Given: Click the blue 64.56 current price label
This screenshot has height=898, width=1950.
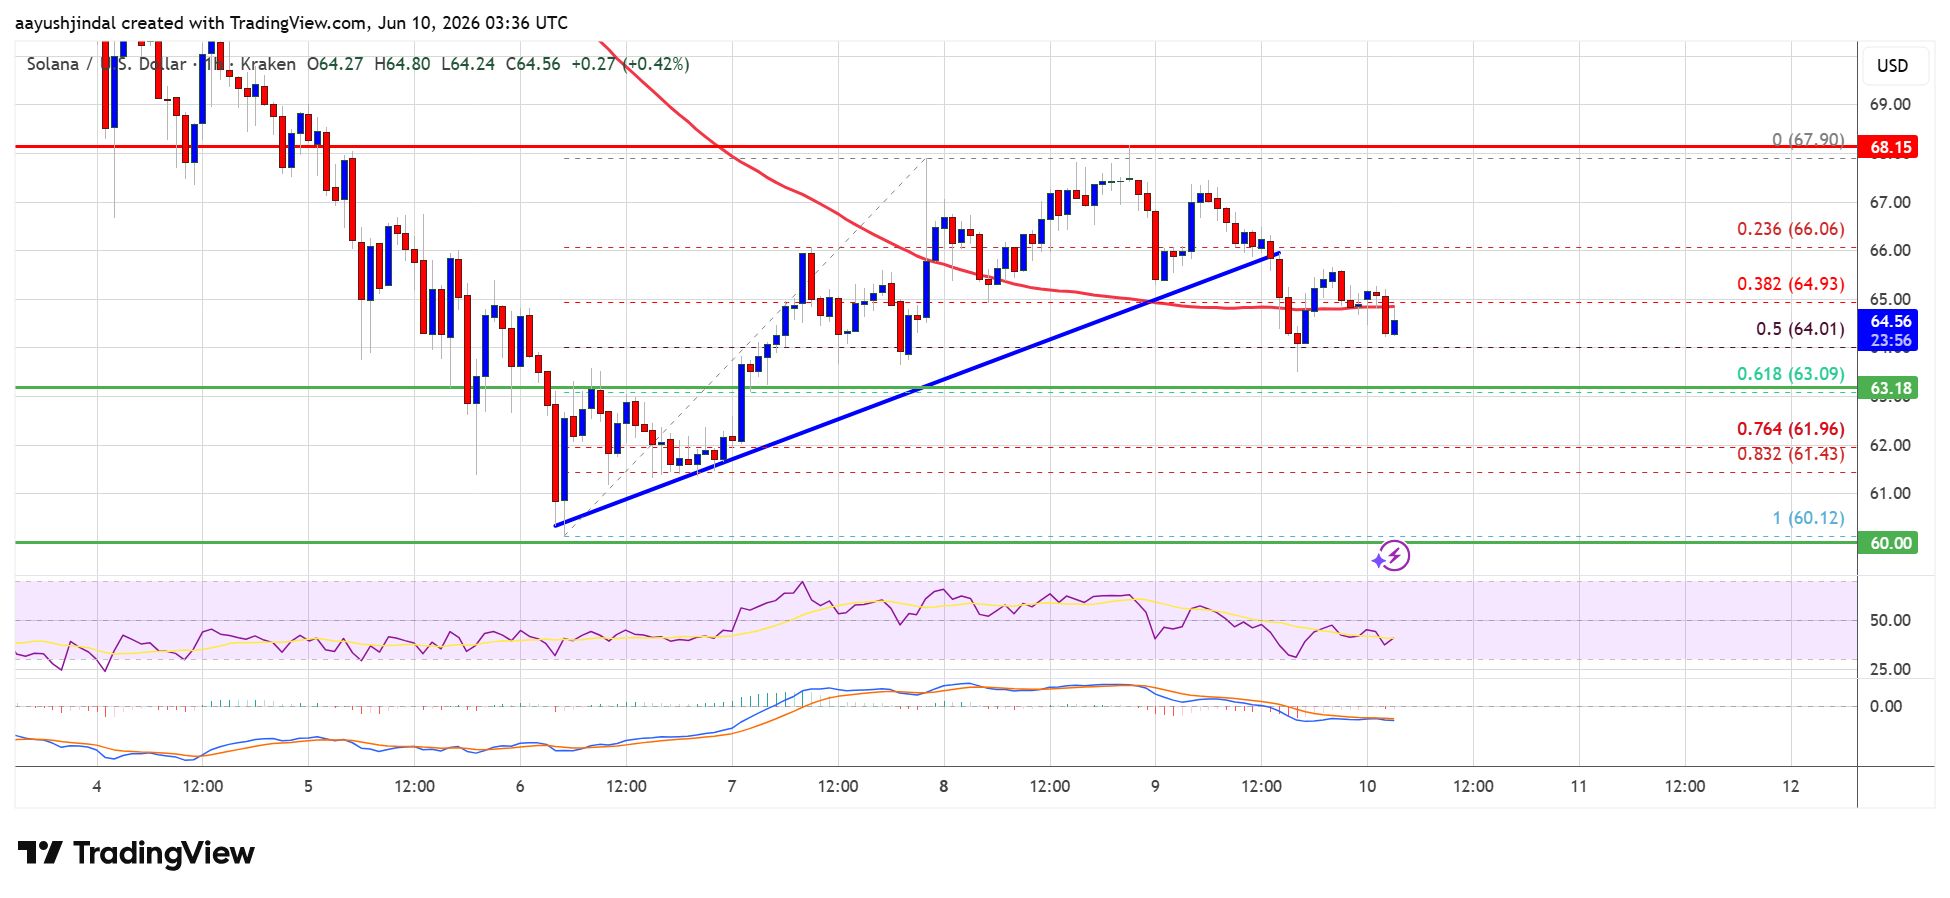Looking at the screenshot, I should pos(1888,330).
